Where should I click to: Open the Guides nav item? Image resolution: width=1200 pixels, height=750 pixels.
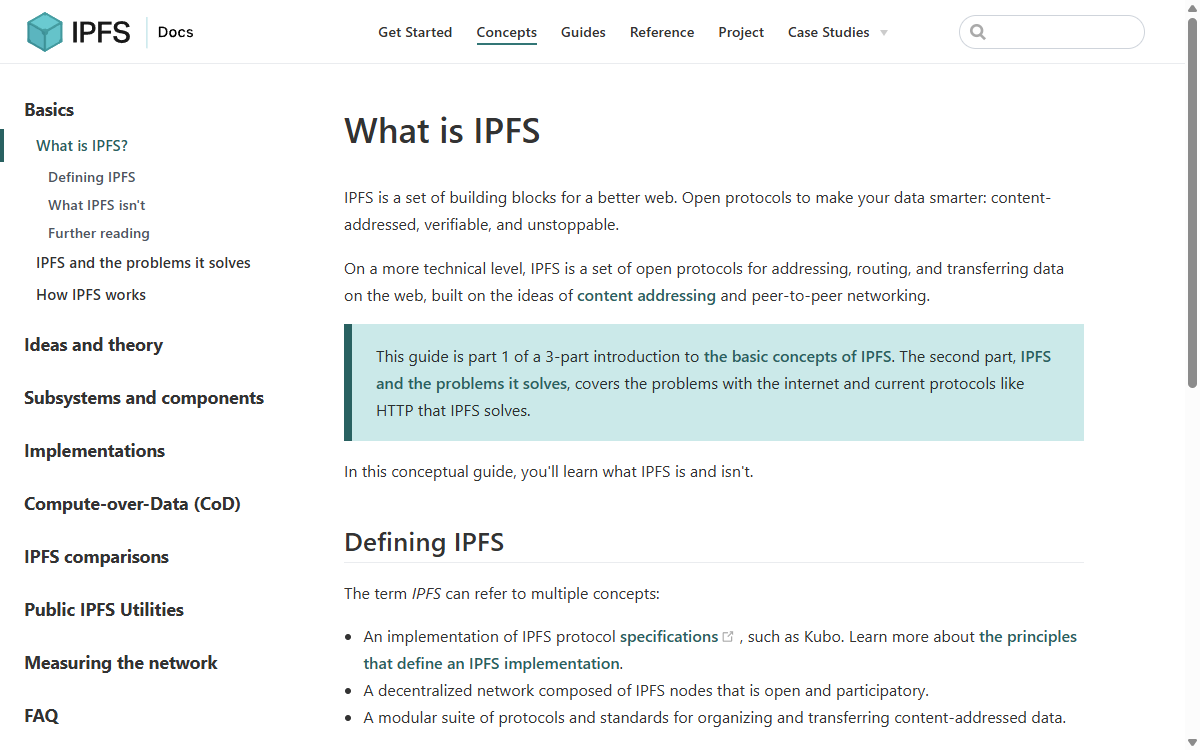click(583, 32)
